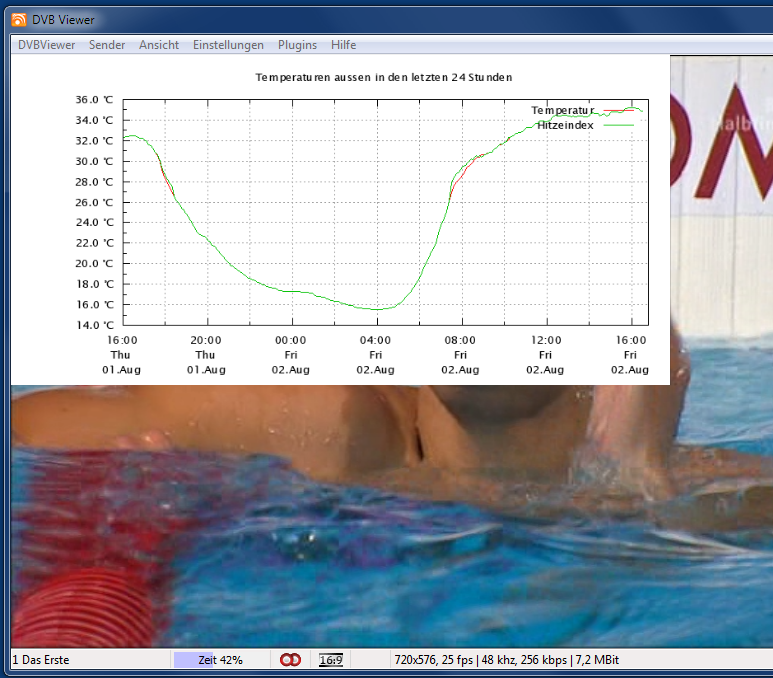Click the '12:00 Fri 02.Aug' time label
The height and width of the screenshot is (678, 773).
[545, 355]
